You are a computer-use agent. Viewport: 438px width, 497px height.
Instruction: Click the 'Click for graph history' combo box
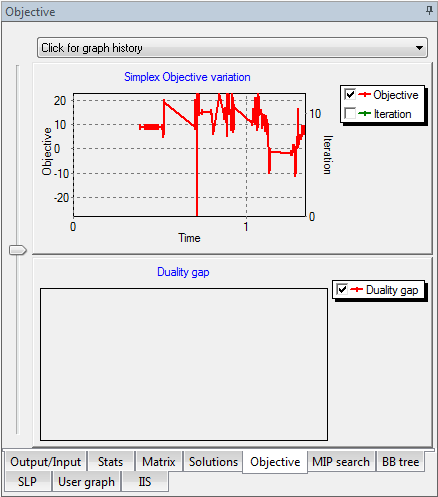[x=232, y=48]
